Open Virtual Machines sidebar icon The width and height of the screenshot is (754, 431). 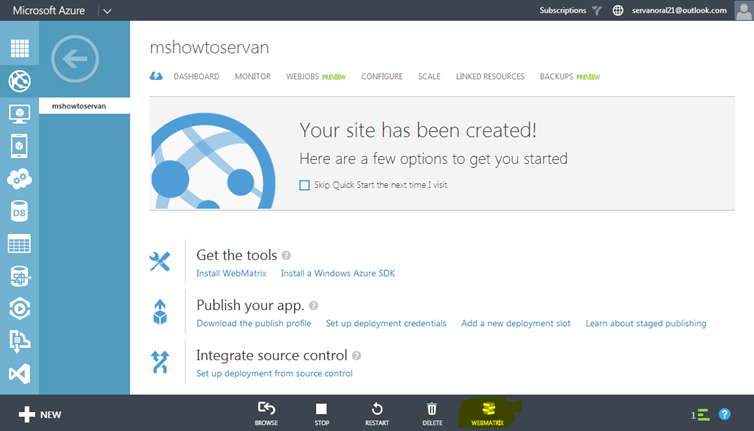tap(19, 114)
